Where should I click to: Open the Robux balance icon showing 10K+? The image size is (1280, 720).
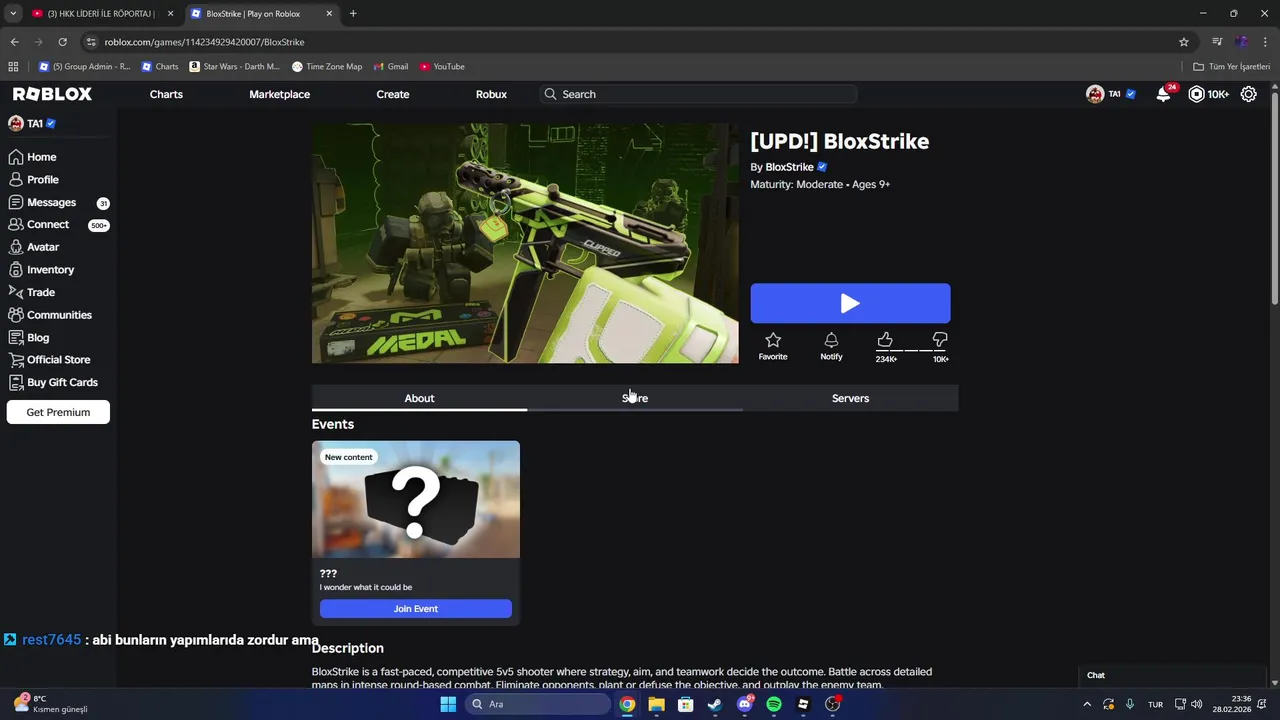pos(1196,94)
